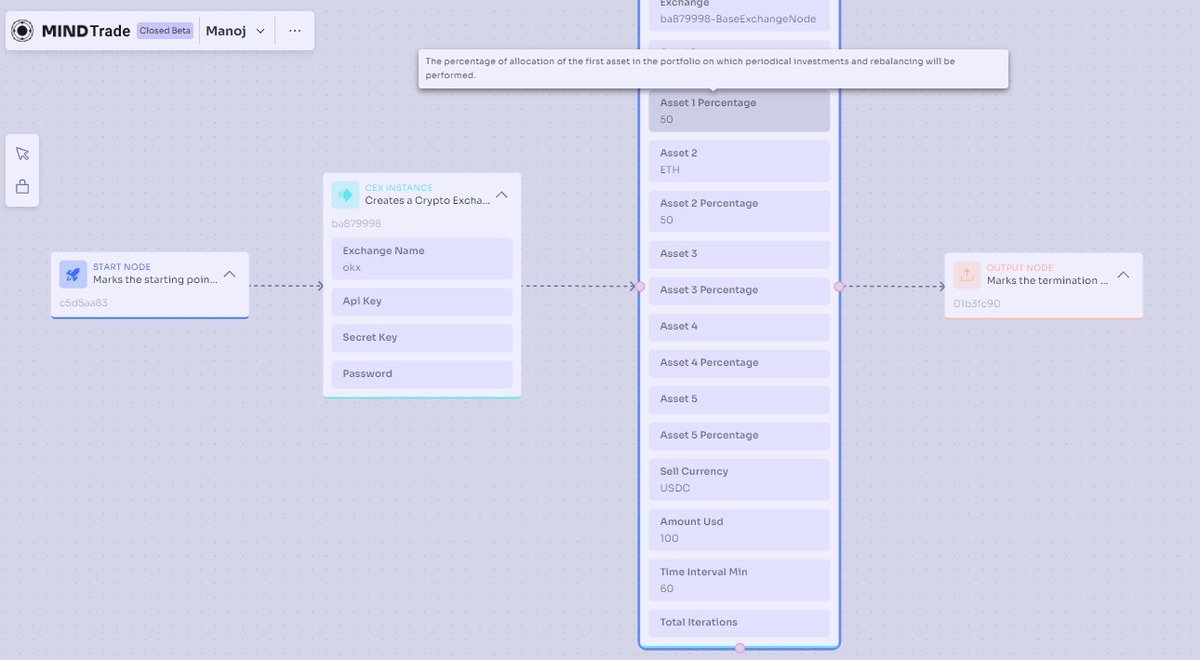This screenshot has height=660, width=1200.
Task: Click the Start Node id c5d5aa83
Action: [84, 302]
